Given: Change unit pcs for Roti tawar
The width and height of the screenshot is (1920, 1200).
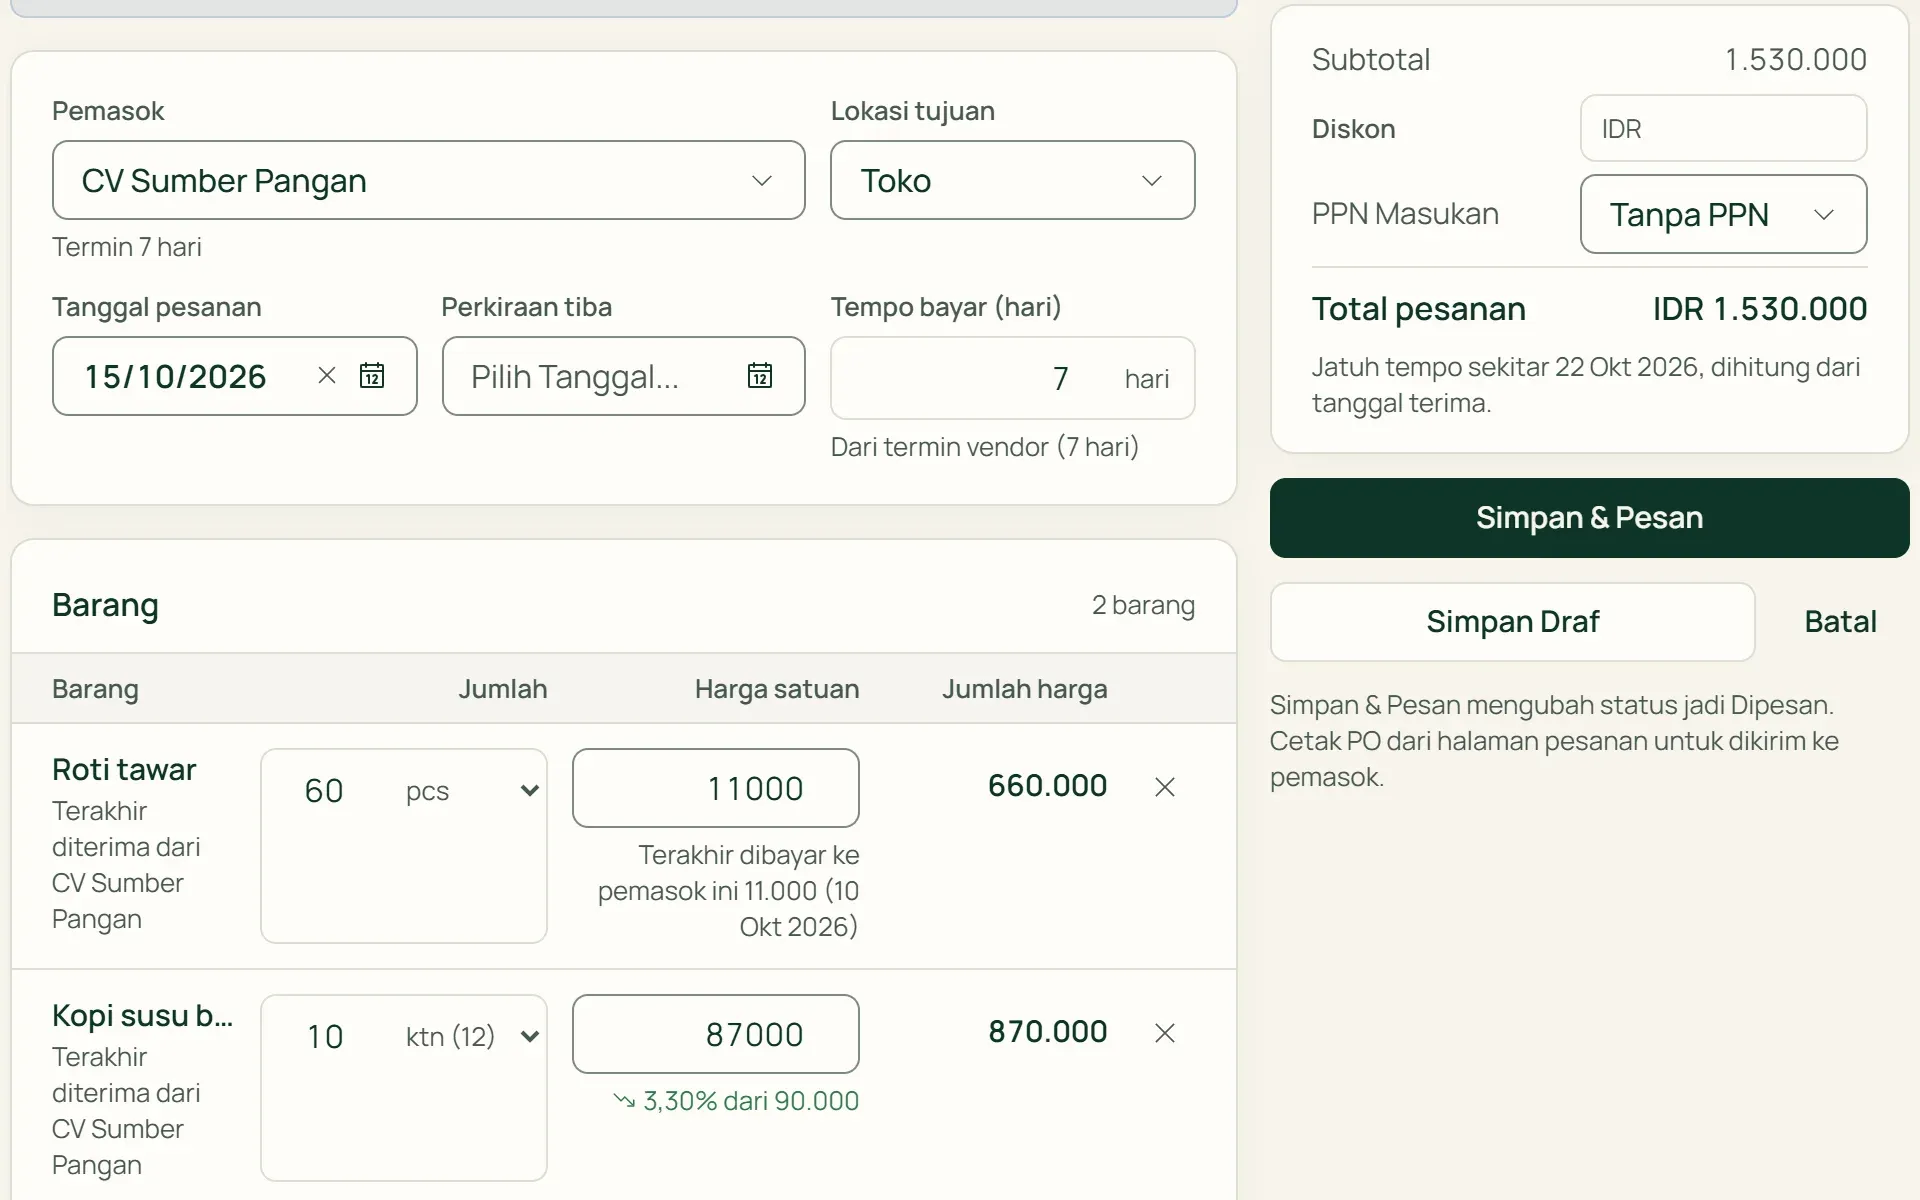Looking at the screenshot, I should click(x=472, y=791).
